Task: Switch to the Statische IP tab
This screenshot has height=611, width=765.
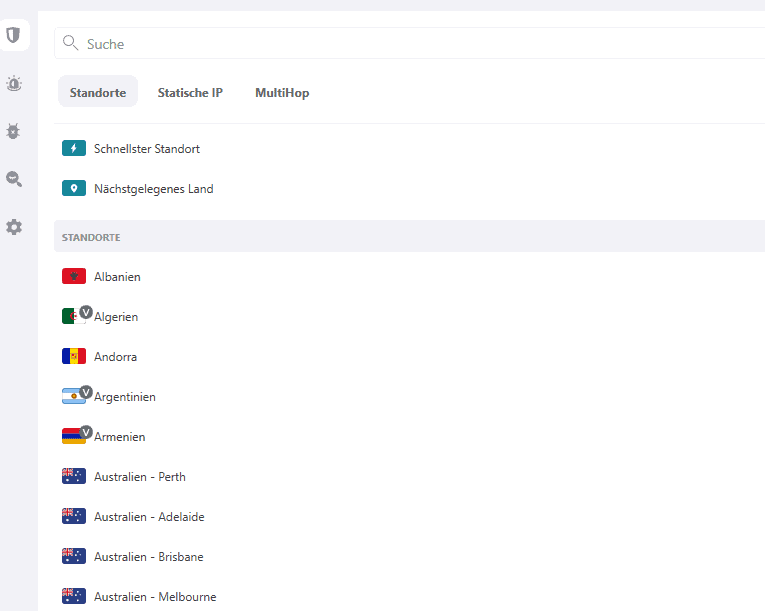Action: [190, 92]
